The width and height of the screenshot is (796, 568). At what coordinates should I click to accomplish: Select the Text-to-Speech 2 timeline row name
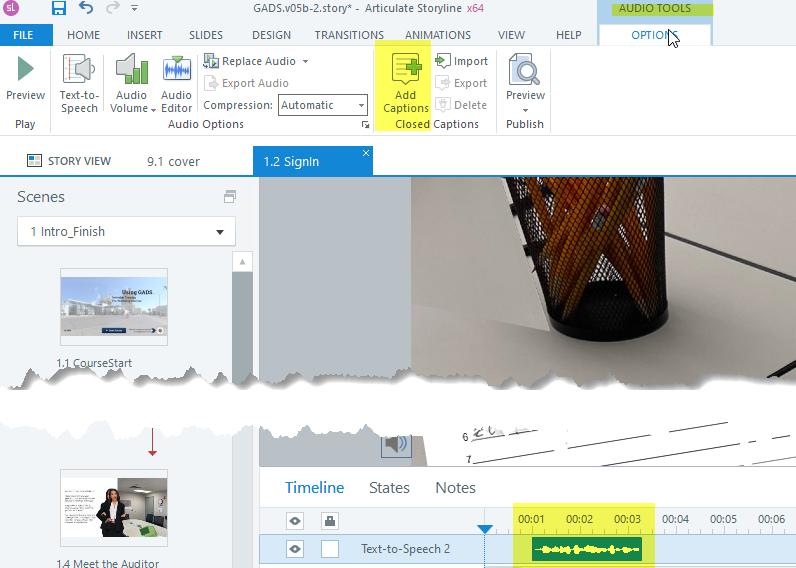(x=405, y=549)
